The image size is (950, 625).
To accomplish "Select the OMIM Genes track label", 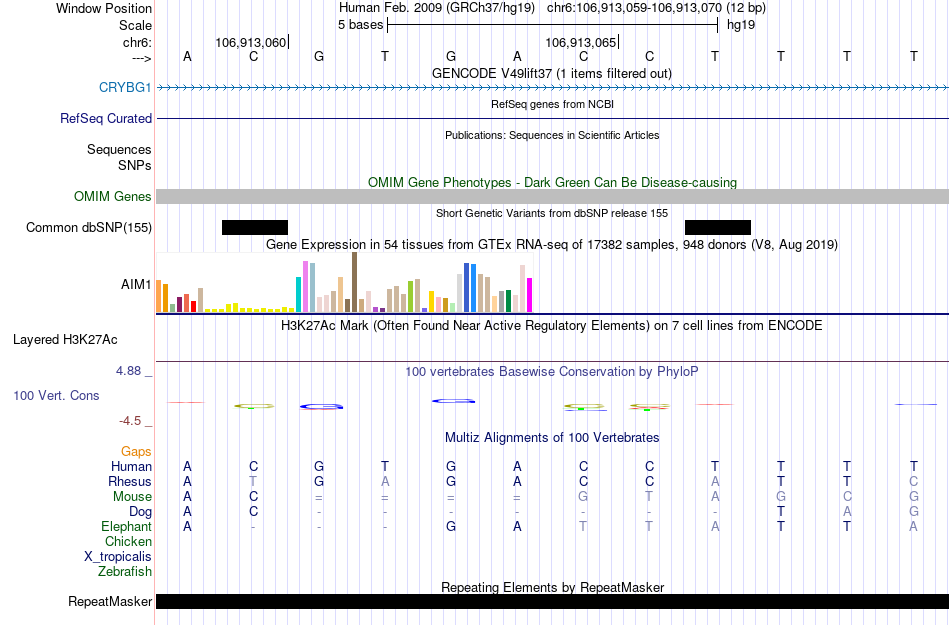I will tap(112, 196).
